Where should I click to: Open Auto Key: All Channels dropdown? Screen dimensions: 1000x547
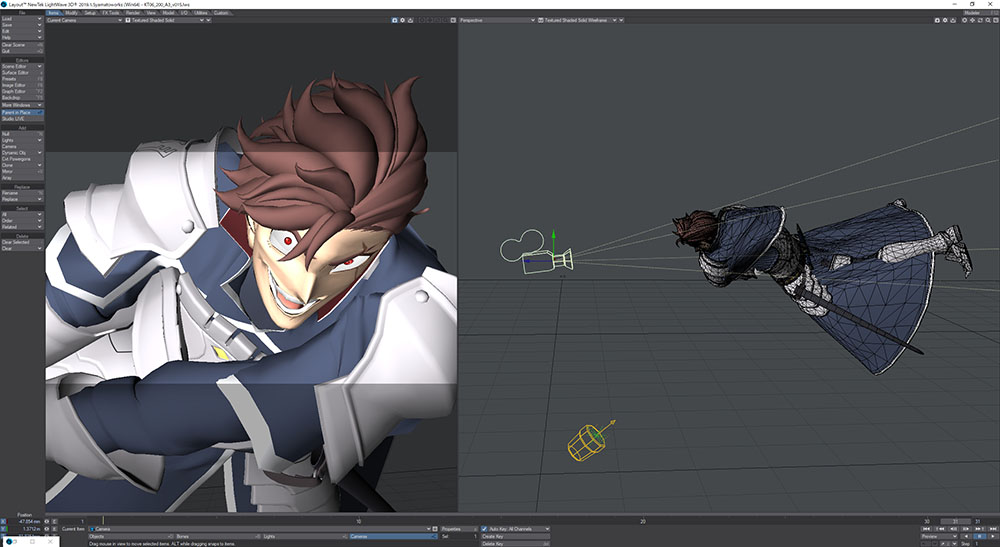(519, 529)
